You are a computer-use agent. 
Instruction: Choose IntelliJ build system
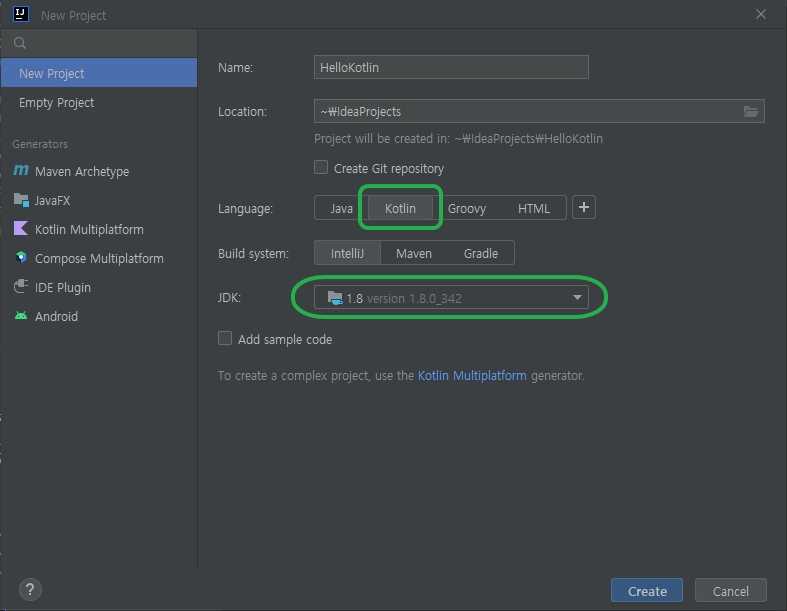pos(347,254)
